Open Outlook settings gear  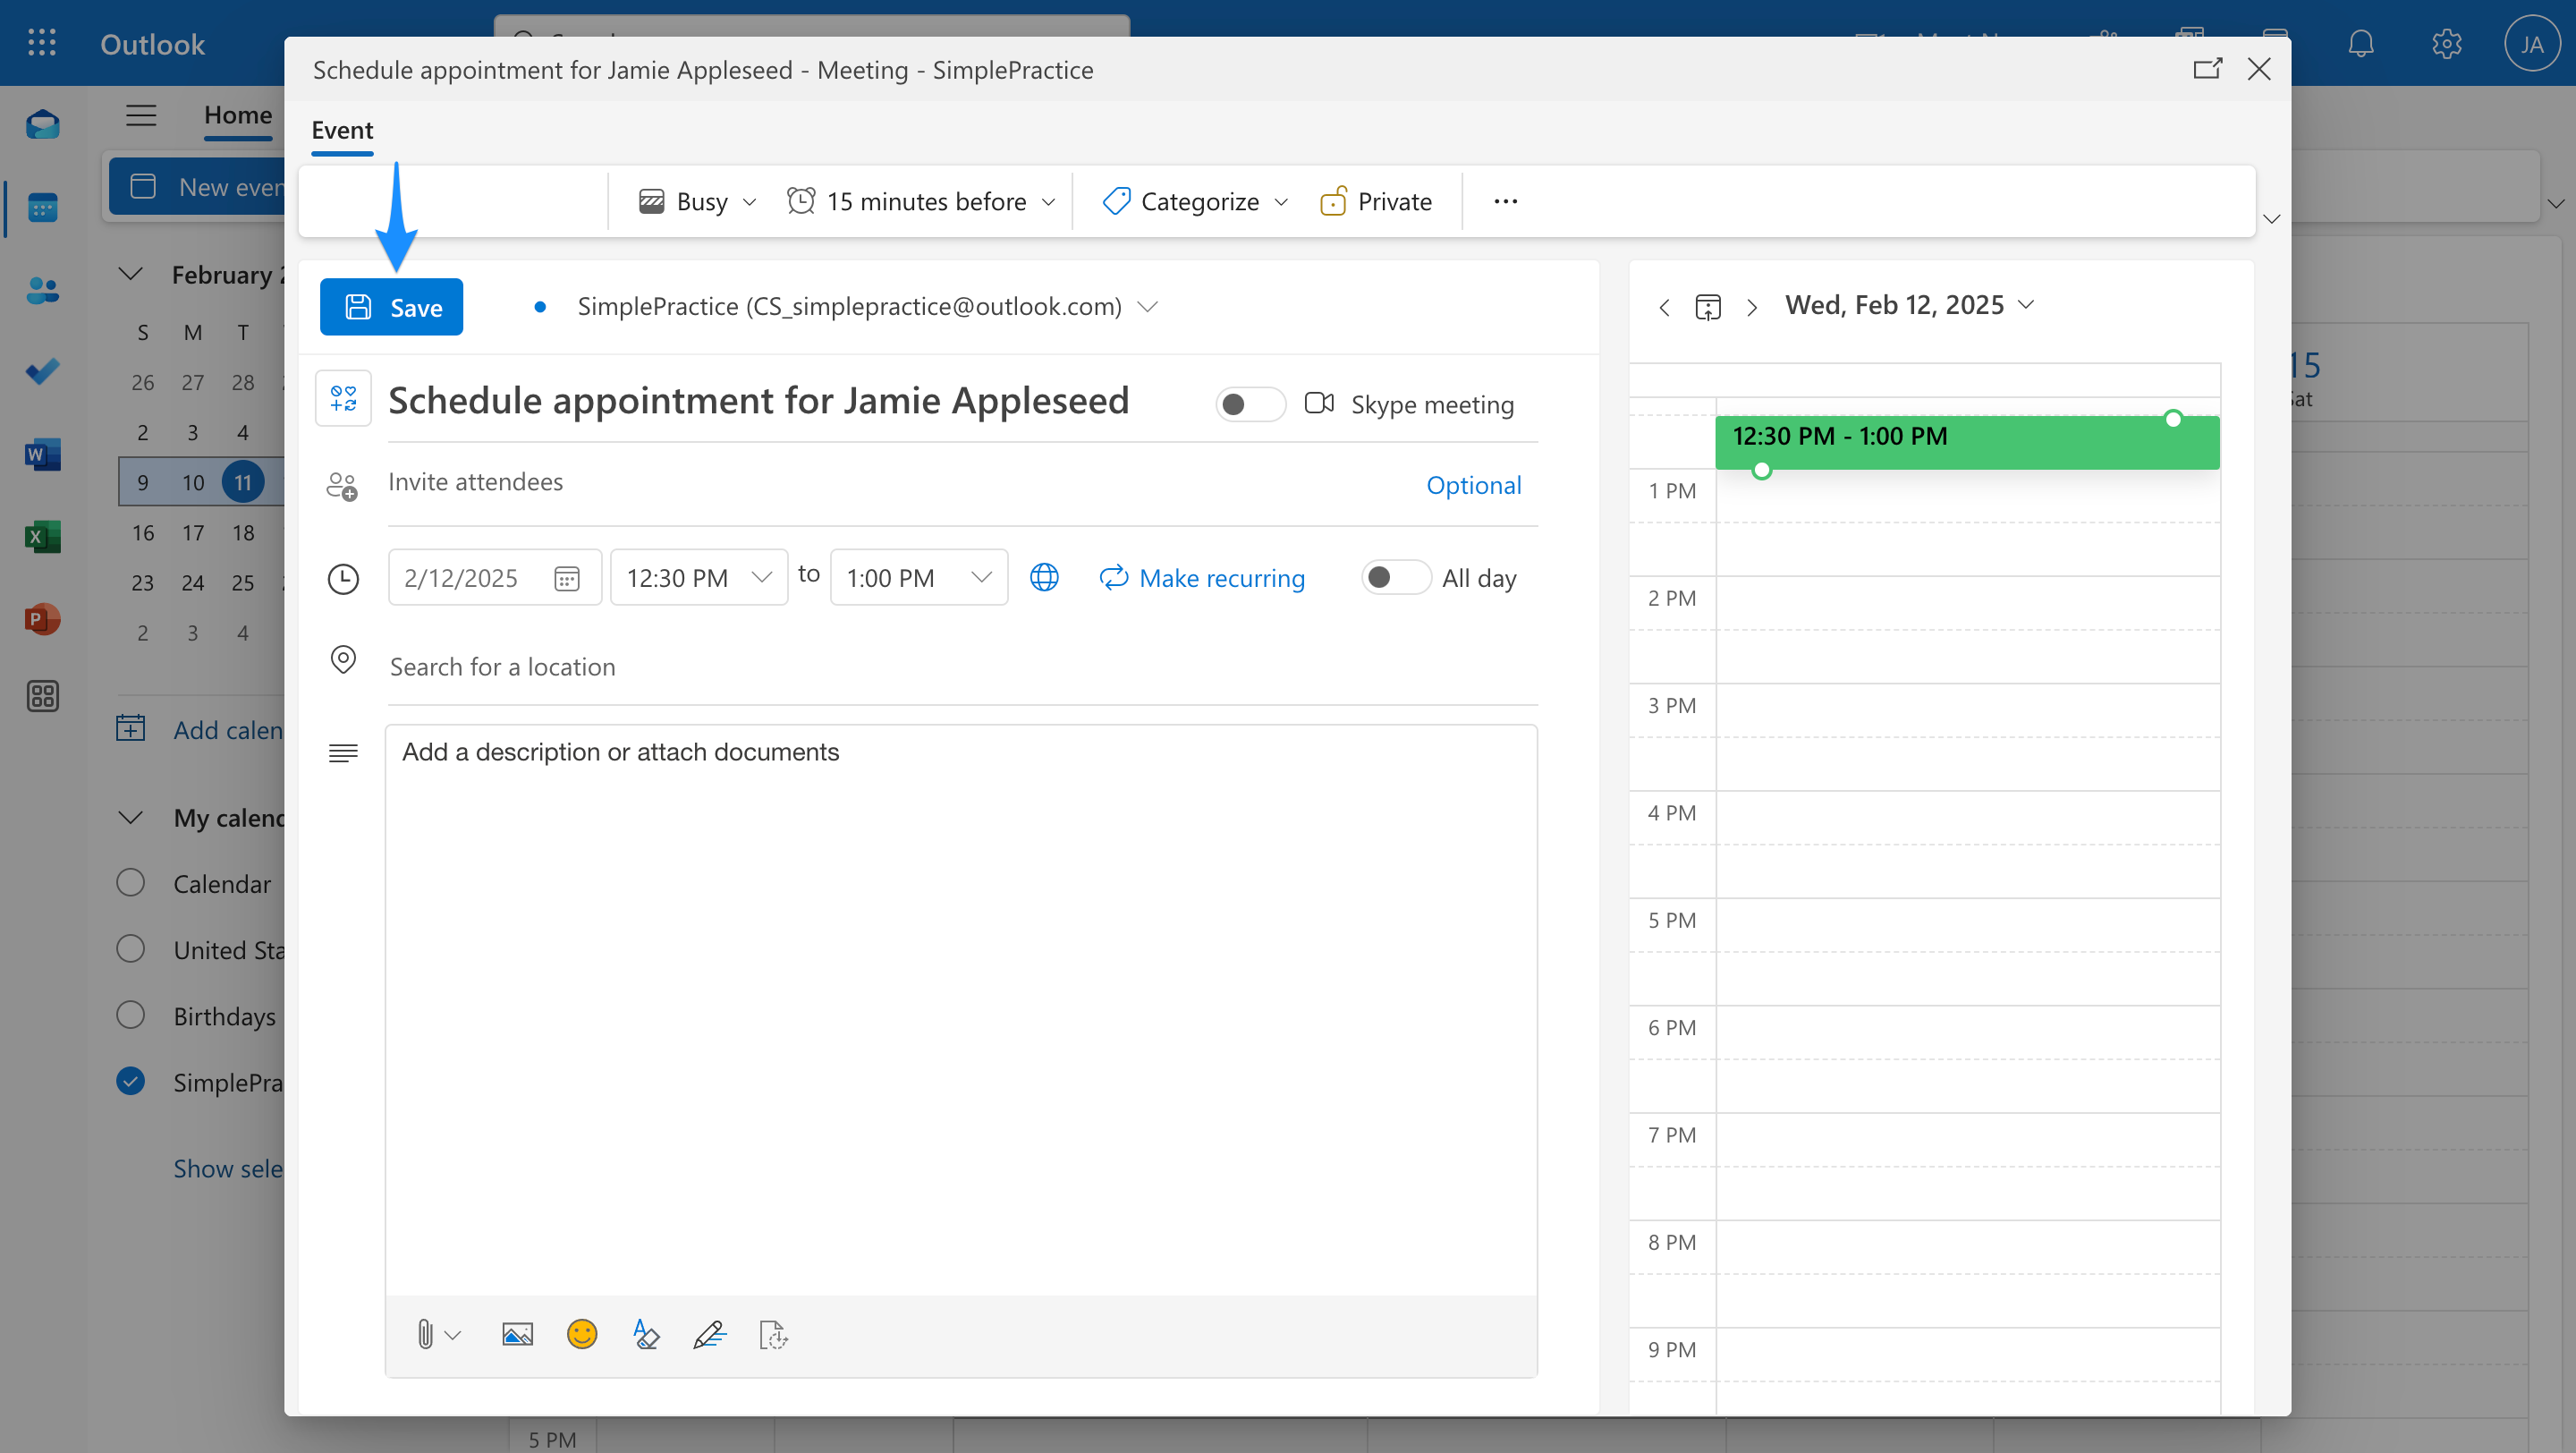(2446, 44)
